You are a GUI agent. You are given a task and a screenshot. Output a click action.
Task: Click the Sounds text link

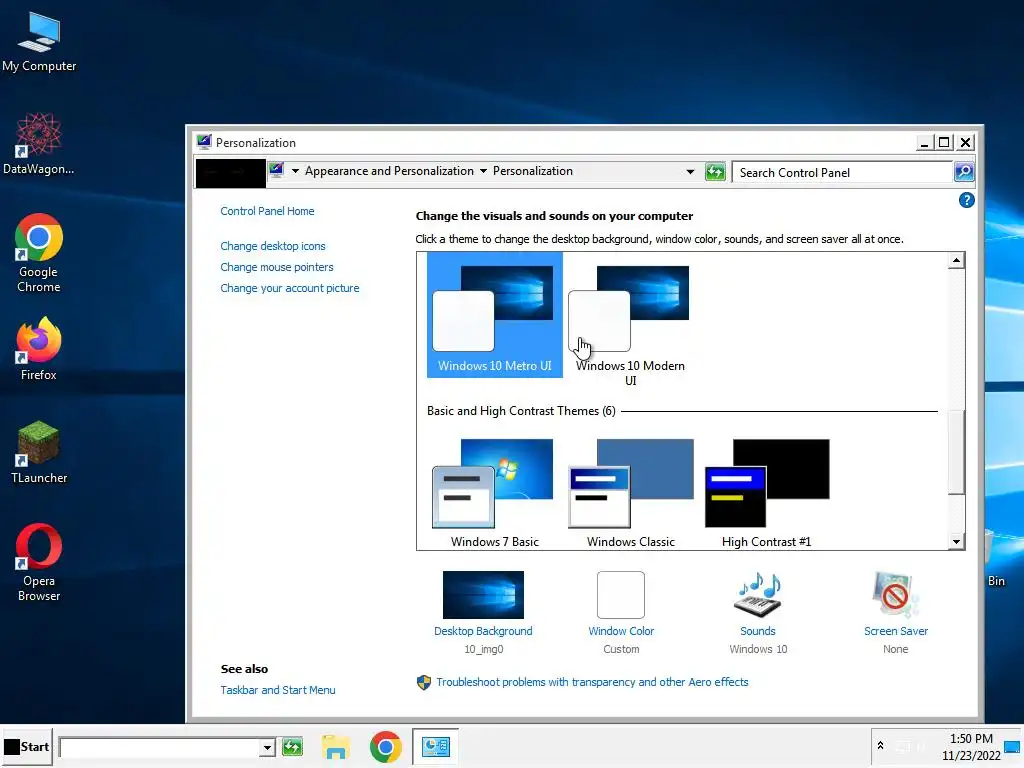pos(758,632)
